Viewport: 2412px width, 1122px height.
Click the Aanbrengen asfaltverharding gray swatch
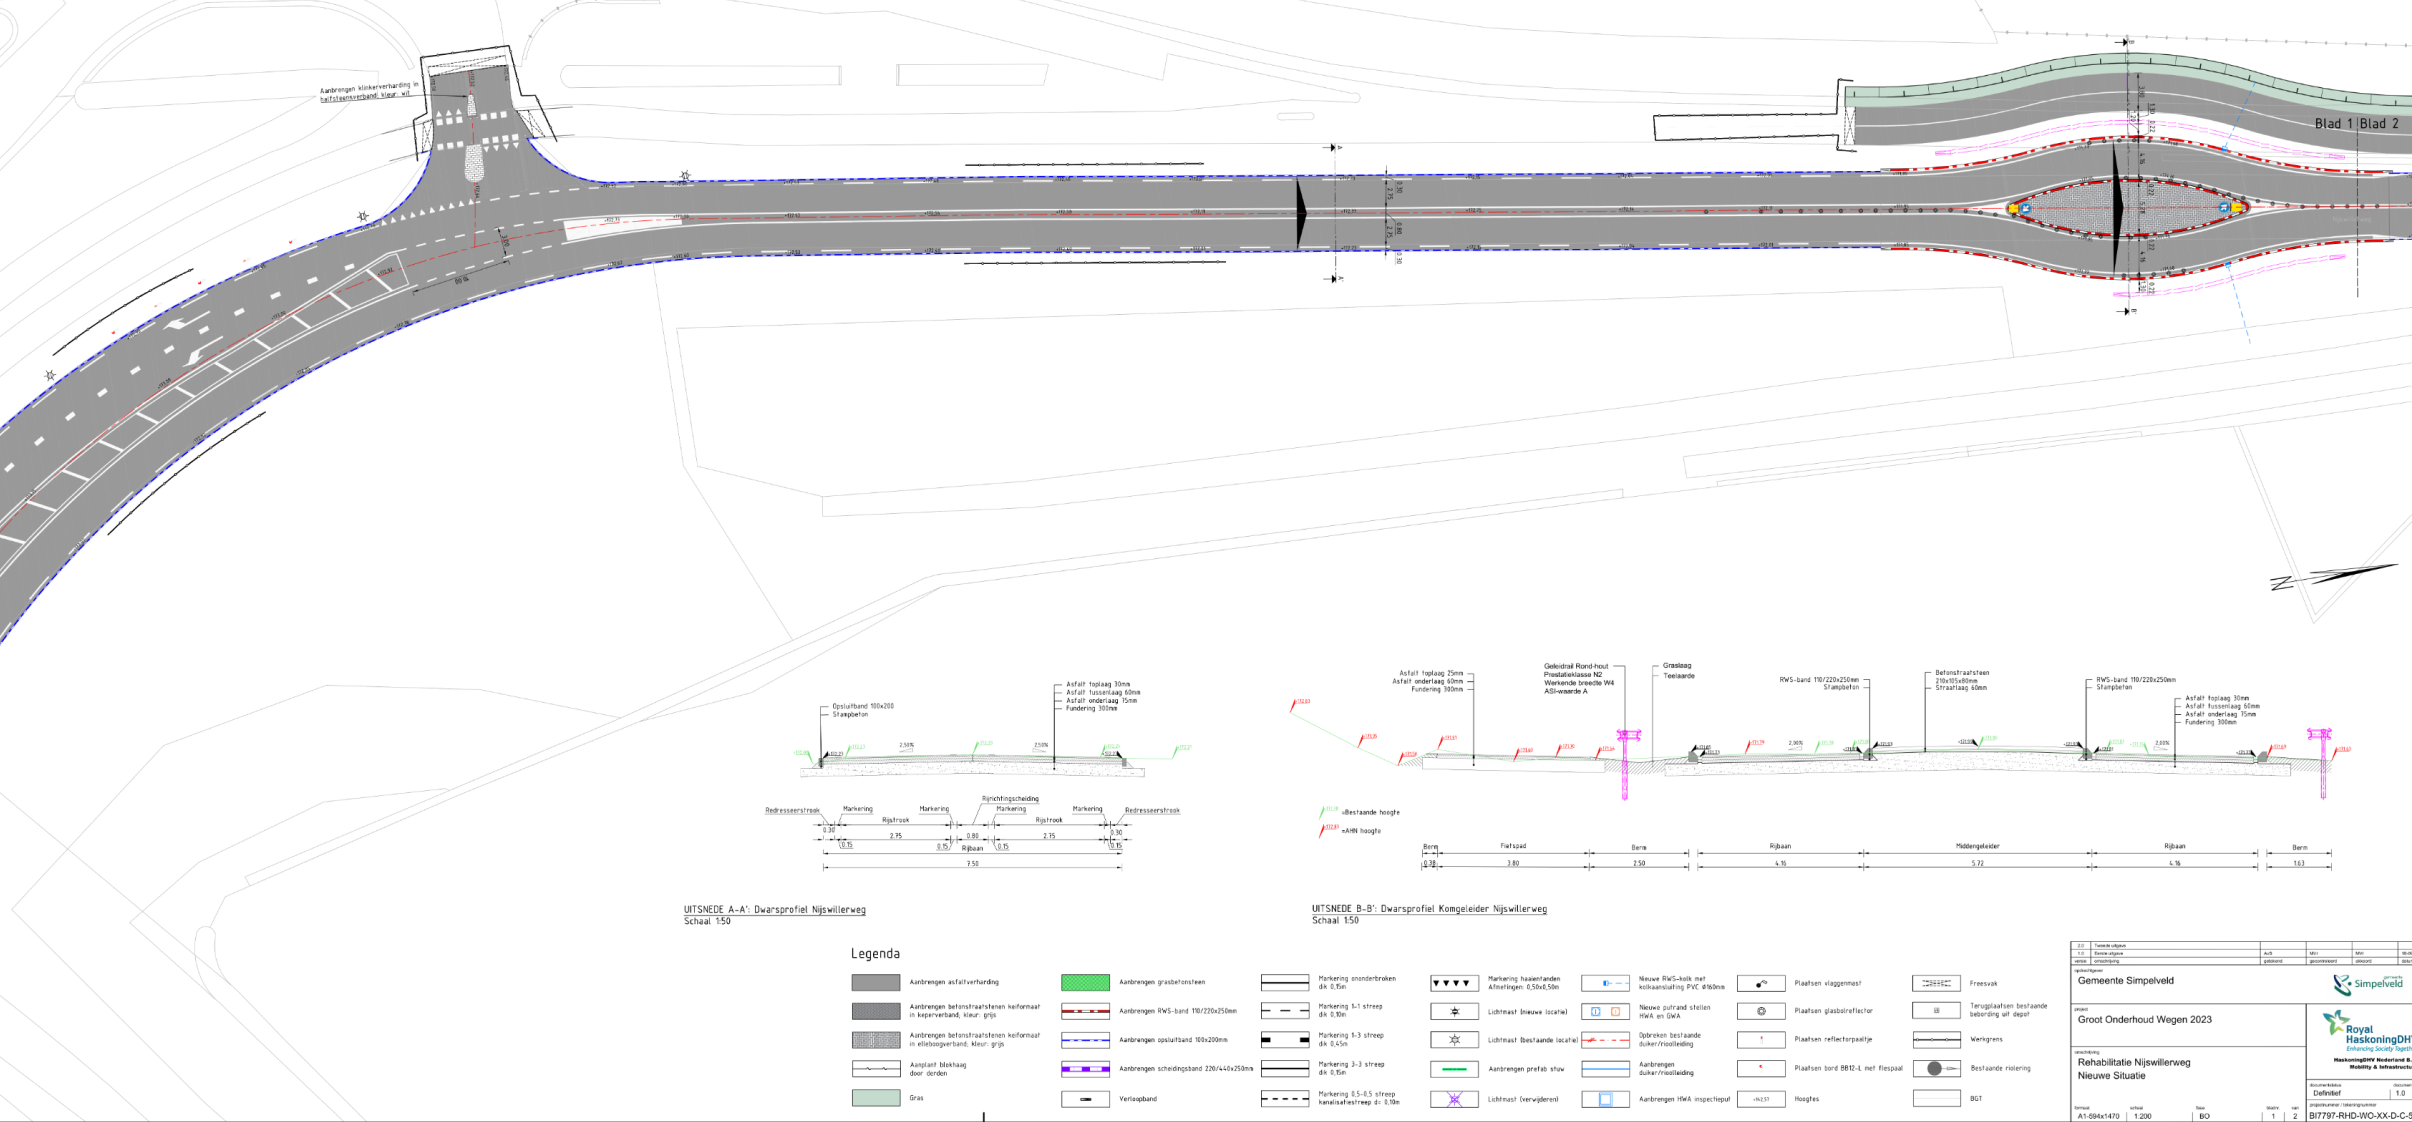coord(875,983)
